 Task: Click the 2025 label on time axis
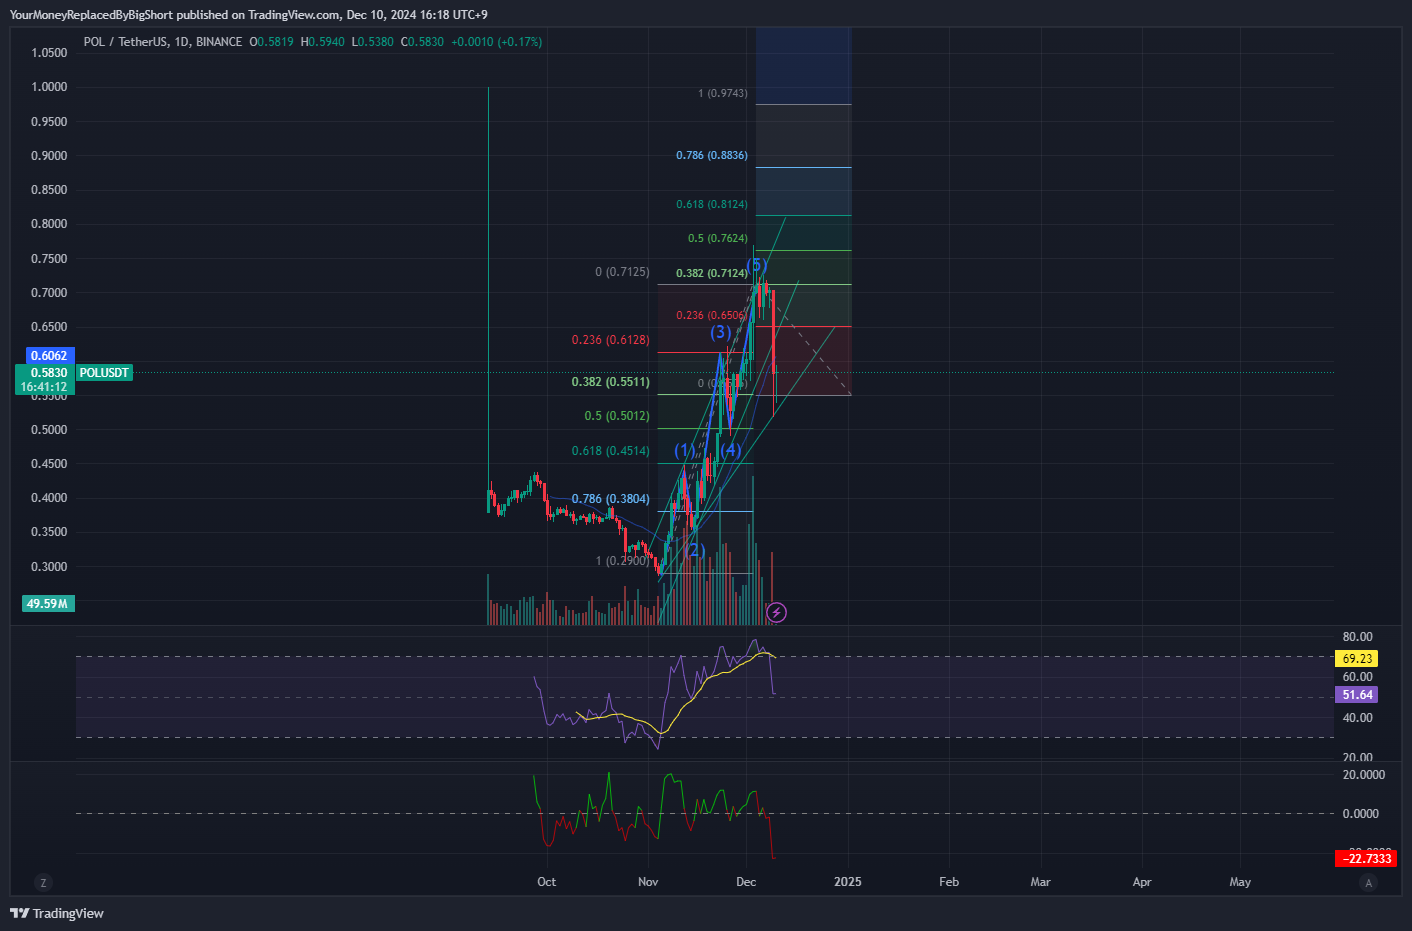848,882
